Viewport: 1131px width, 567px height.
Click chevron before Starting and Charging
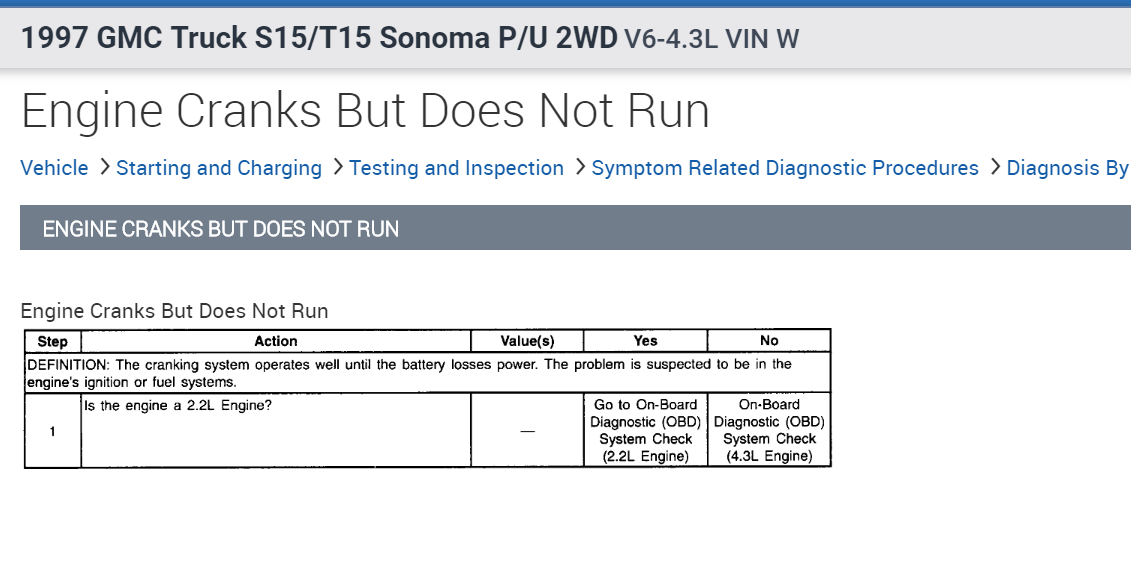[104, 168]
